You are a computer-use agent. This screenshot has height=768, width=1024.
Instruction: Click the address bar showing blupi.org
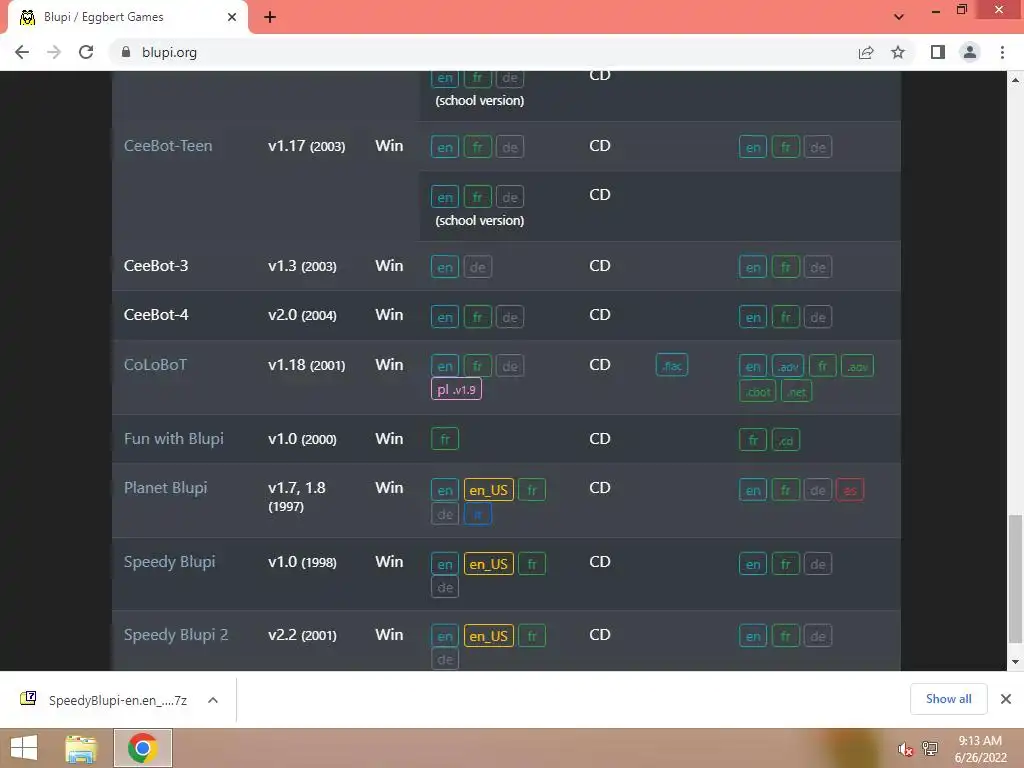click(483, 52)
